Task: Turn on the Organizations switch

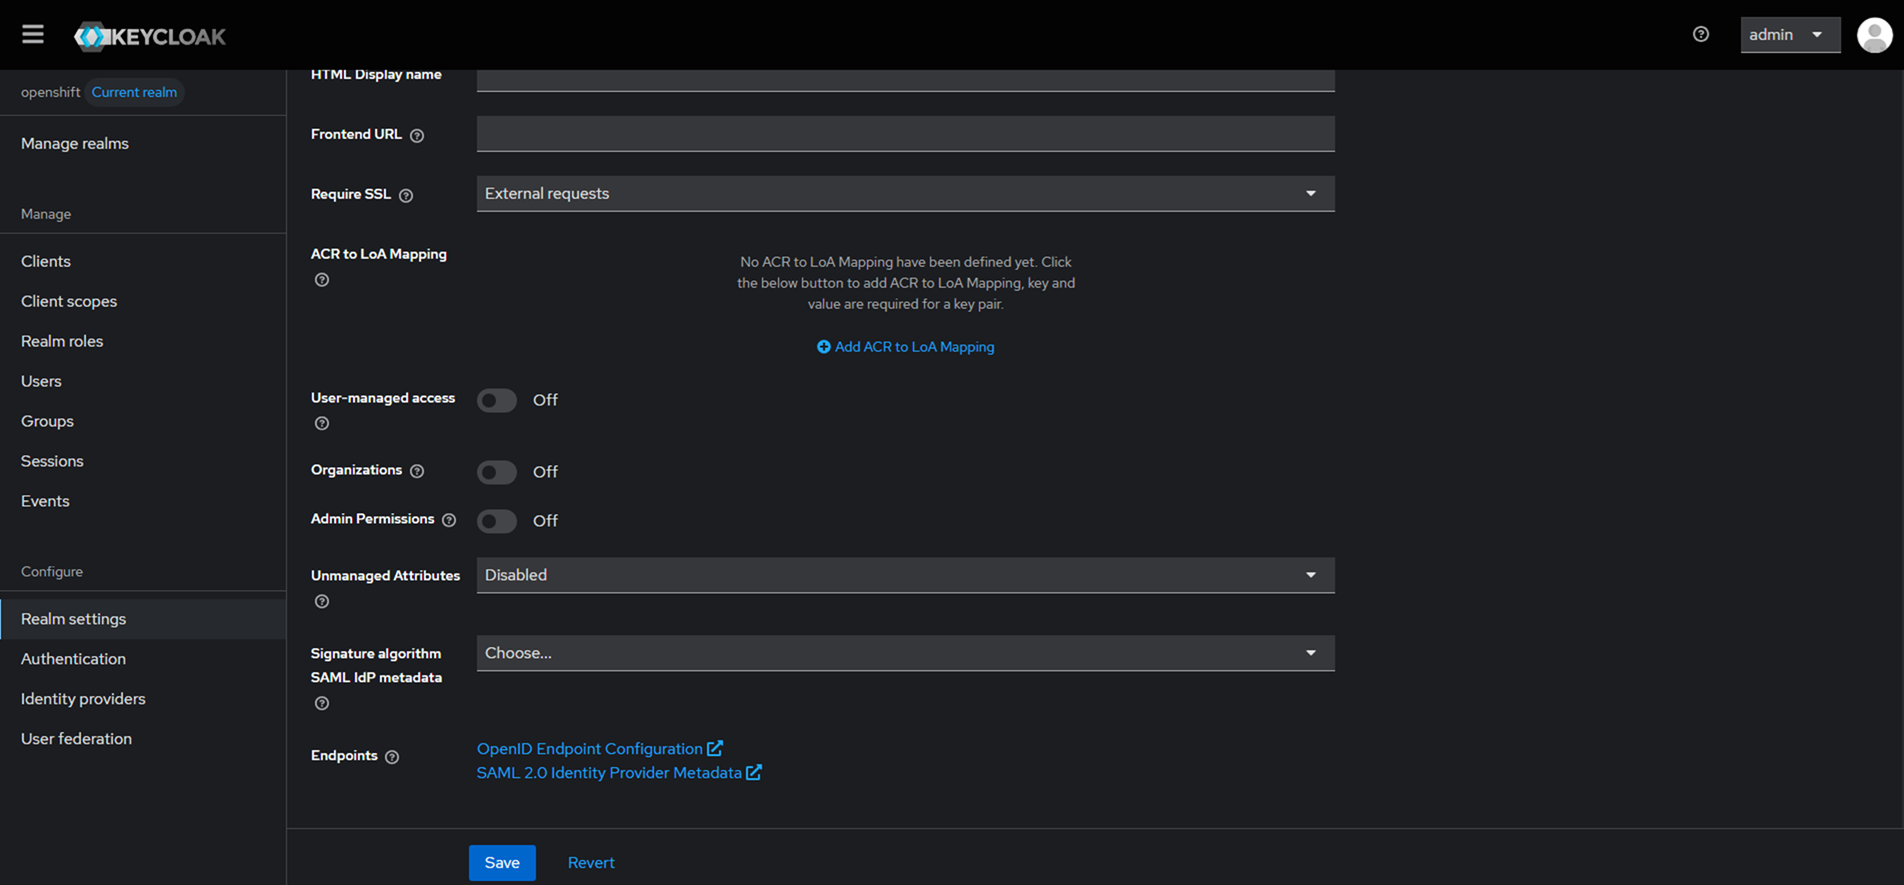Action: pos(497,472)
